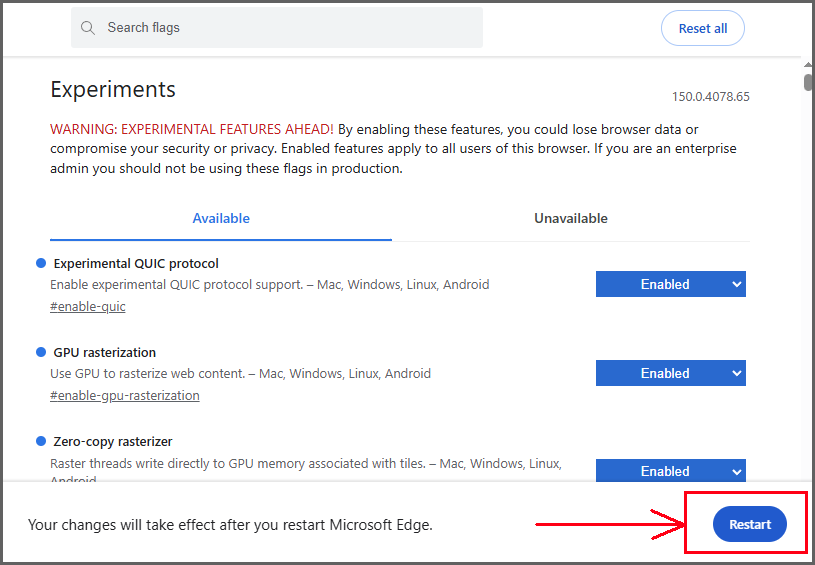Screen dimensions: 815x565
Task: Select the Zero-copy rasterizer title
Action: point(113,441)
